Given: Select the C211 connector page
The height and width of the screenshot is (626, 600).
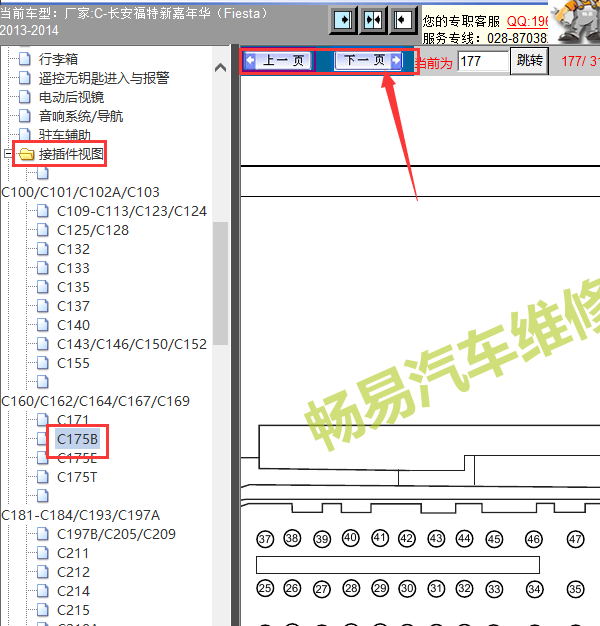Looking at the screenshot, I should [x=73, y=553].
